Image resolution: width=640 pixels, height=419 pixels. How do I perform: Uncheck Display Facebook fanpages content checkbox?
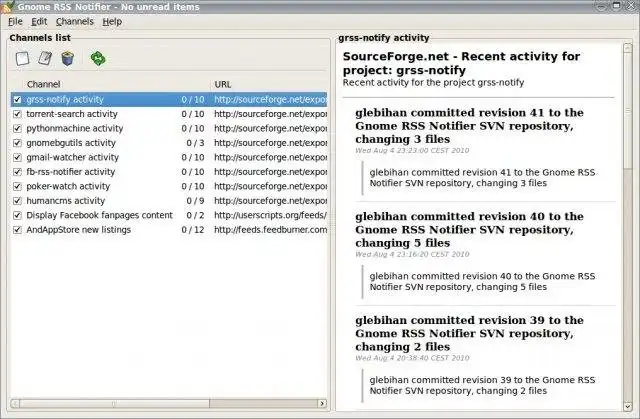17,215
